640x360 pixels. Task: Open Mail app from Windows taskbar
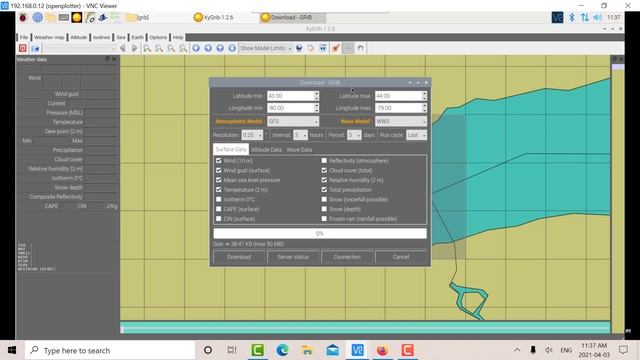click(333, 350)
